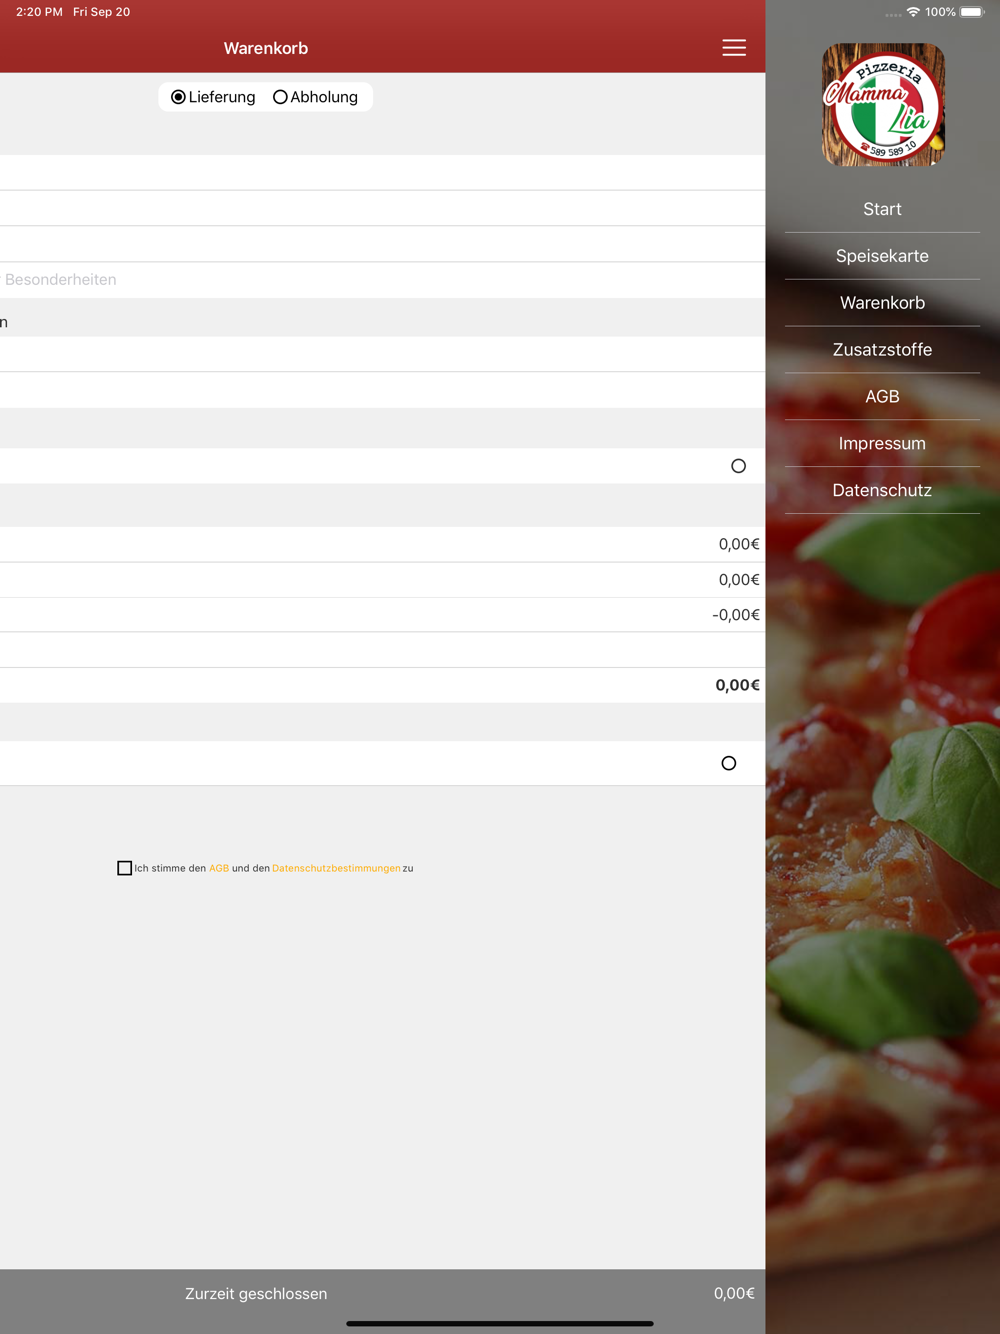The width and height of the screenshot is (1000, 1334).
Task: Close the side menu via hamburger icon
Action: pos(734,48)
